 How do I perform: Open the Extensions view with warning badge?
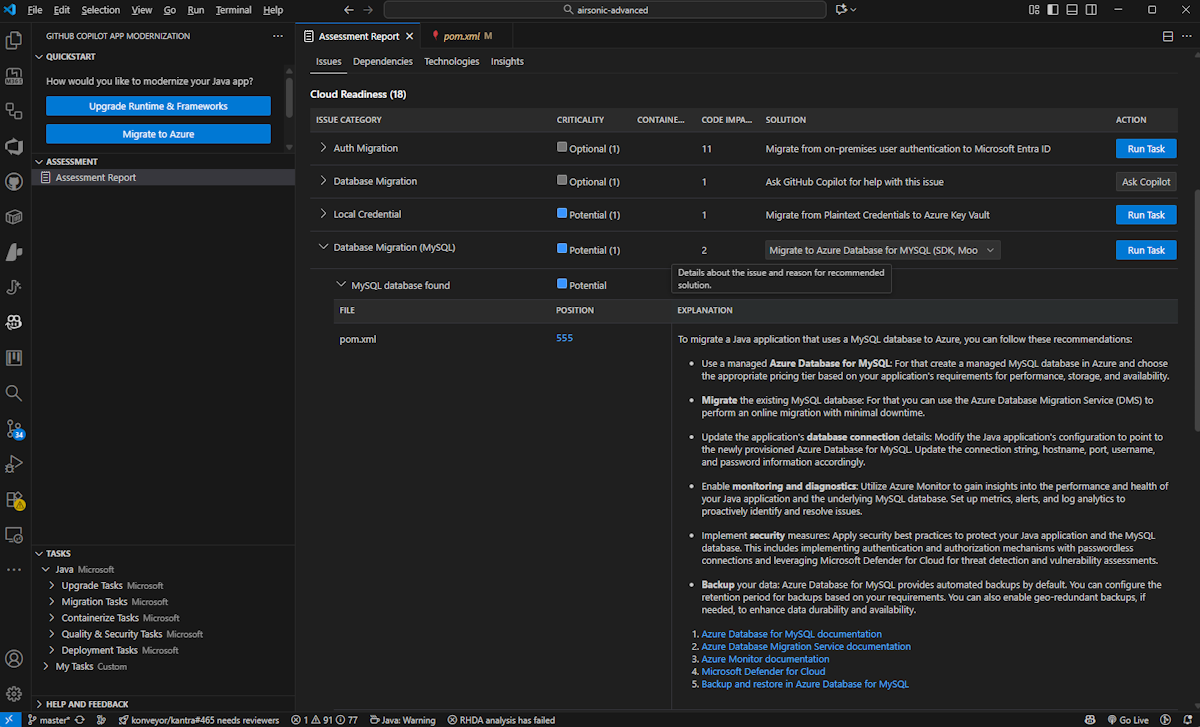14,499
